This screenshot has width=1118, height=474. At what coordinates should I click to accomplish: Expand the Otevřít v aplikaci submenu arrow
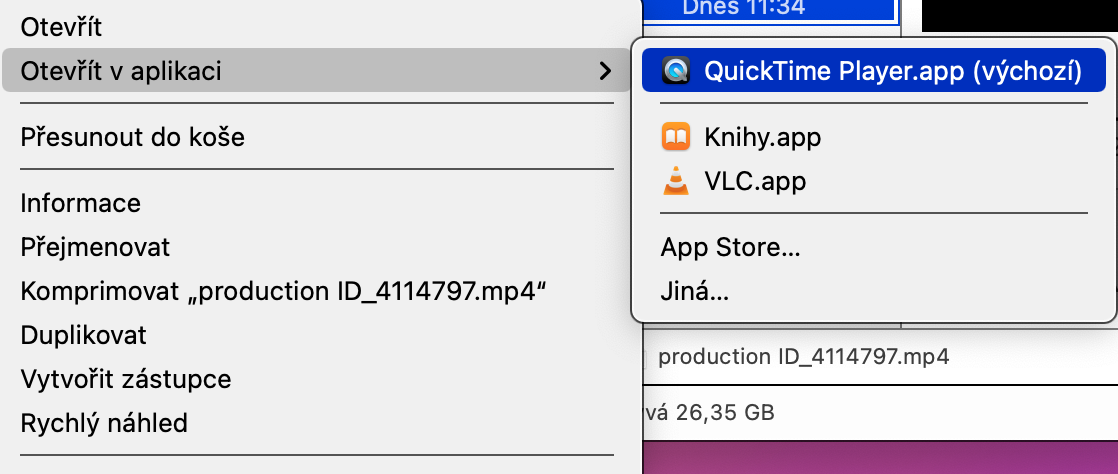click(603, 71)
